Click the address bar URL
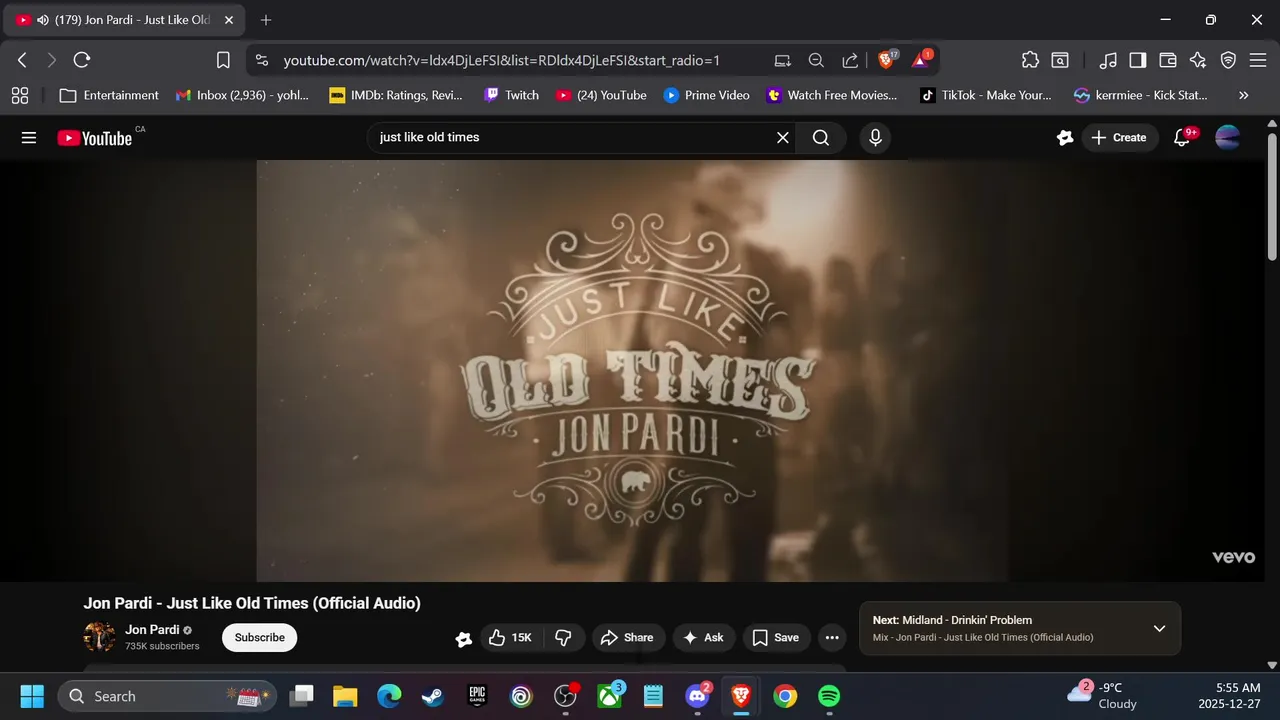The image size is (1280, 720). [x=501, y=60]
